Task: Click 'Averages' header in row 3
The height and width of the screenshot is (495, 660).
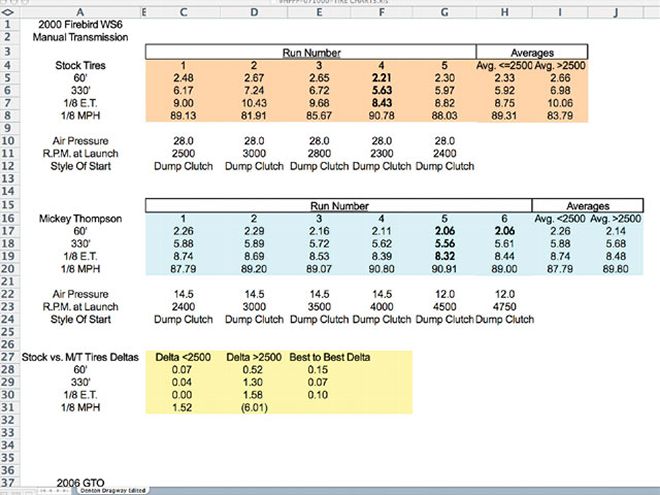Action: coord(532,53)
